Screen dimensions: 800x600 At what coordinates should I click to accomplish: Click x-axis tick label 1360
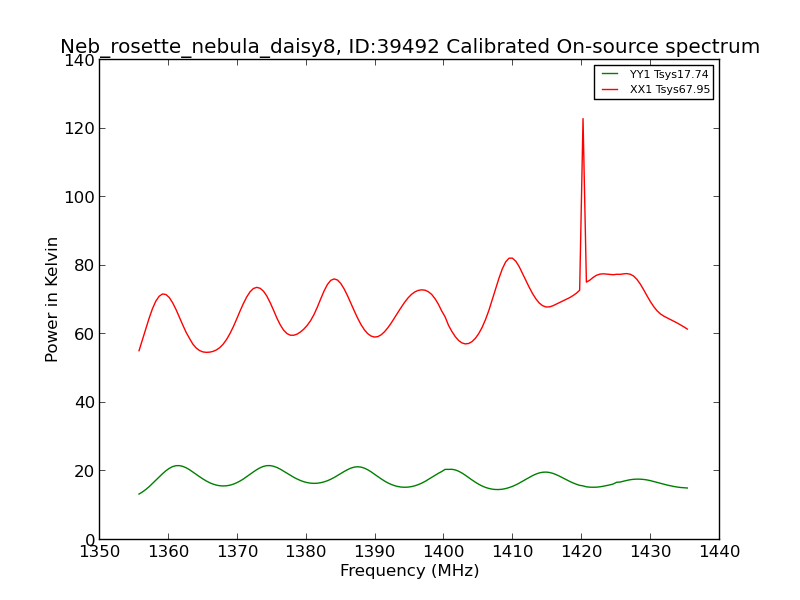point(168,552)
